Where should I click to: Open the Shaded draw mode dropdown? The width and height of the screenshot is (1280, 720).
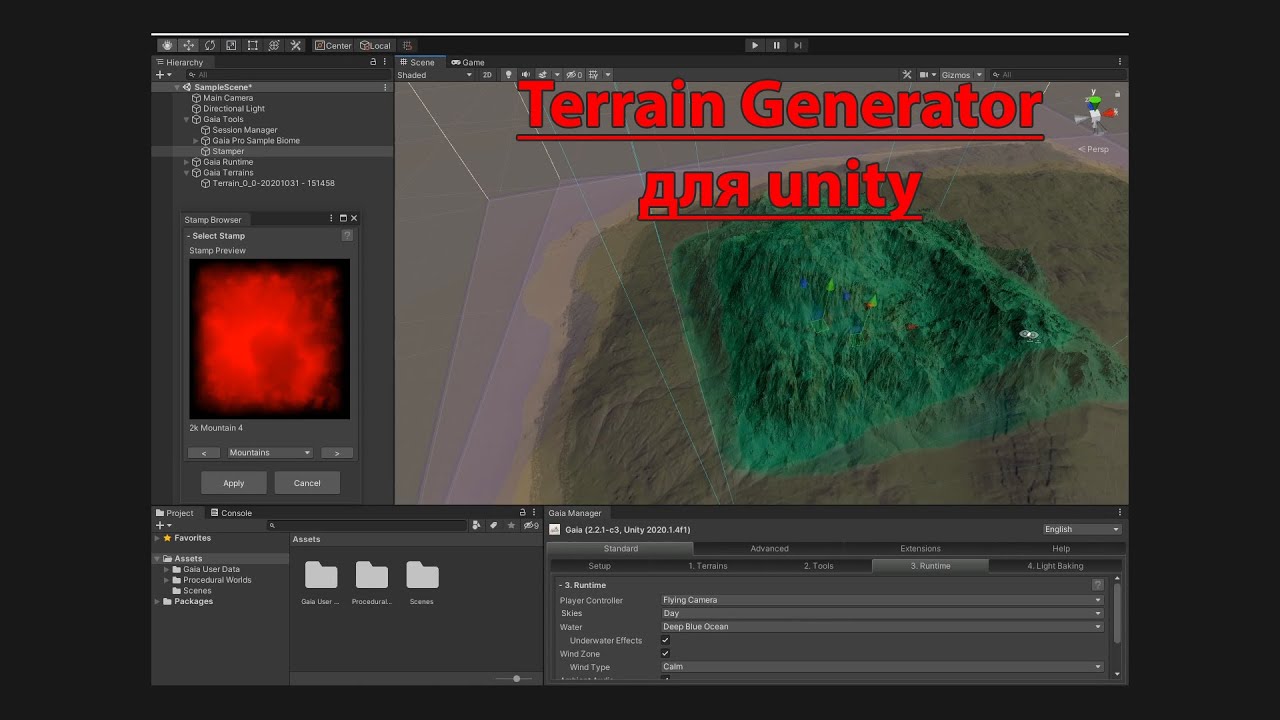[435, 75]
